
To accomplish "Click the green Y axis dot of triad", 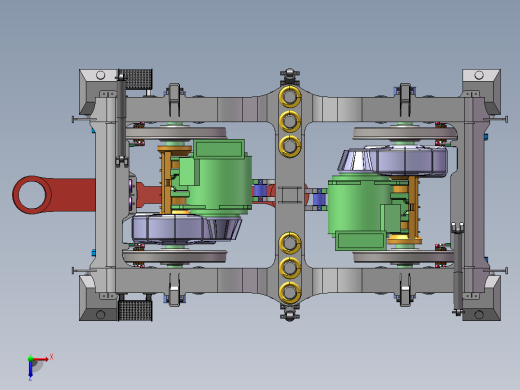I will click(30, 359).
